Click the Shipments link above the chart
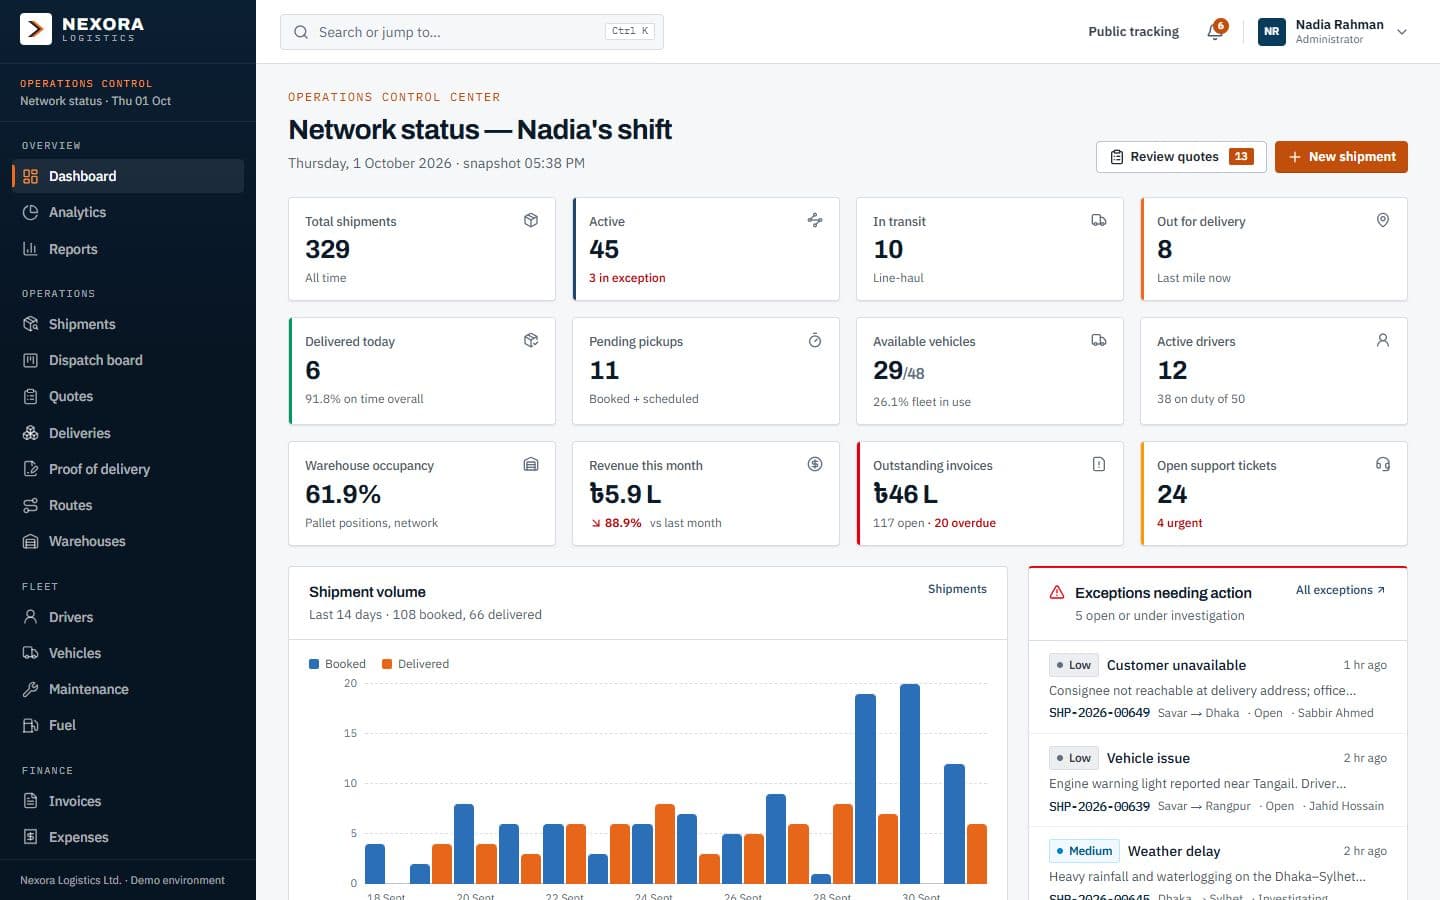Image resolution: width=1440 pixels, height=900 pixels. coord(957,589)
